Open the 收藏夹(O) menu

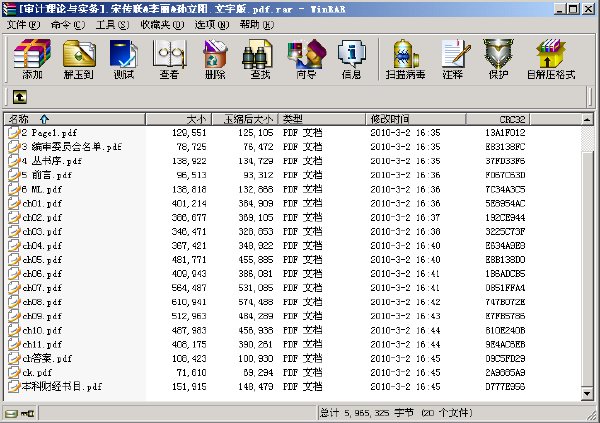point(162,25)
